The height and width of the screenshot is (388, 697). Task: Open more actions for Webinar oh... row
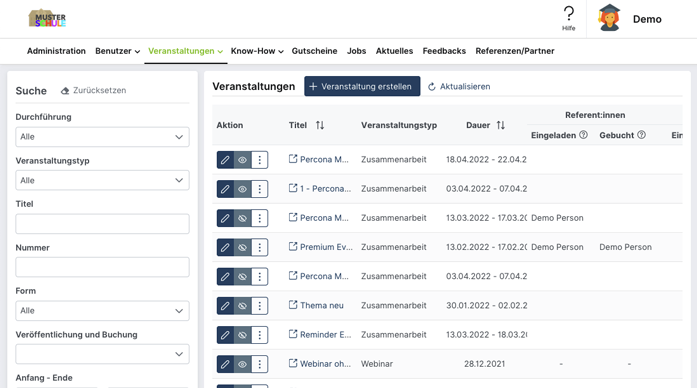[x=260, y=364]
